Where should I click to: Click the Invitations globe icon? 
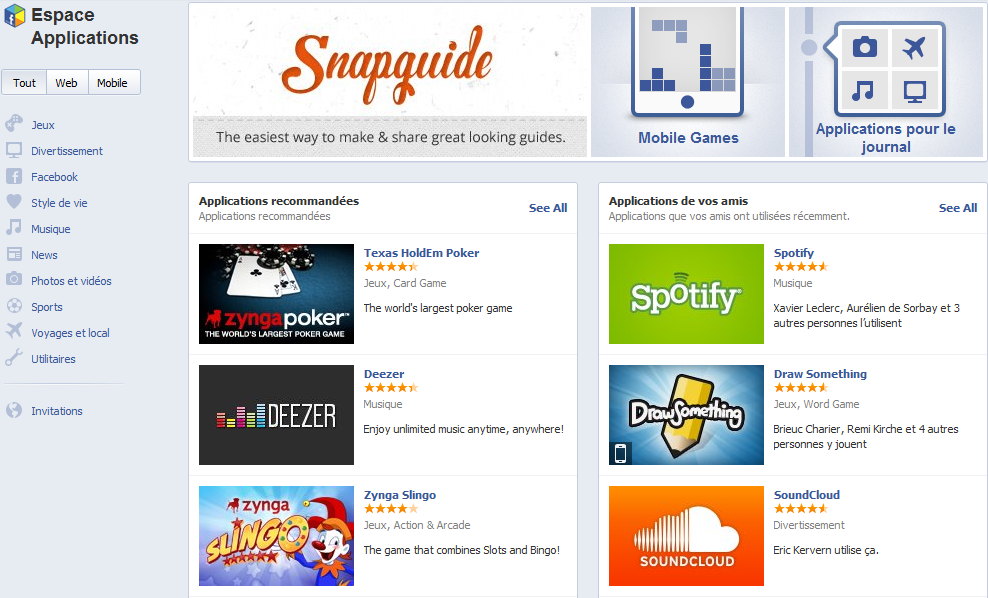[x=14, y=410]
